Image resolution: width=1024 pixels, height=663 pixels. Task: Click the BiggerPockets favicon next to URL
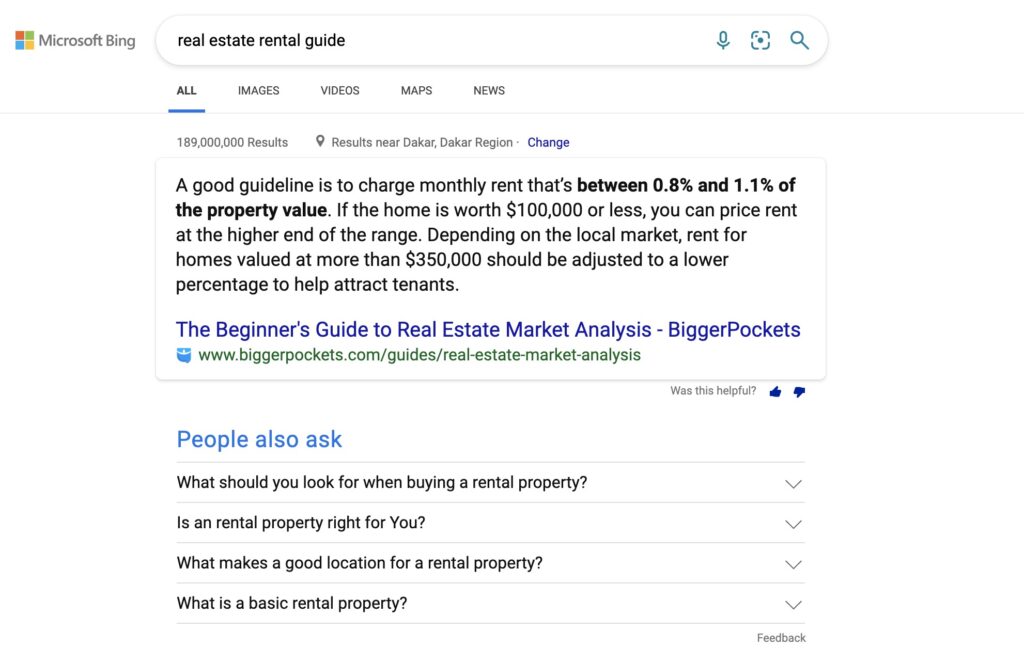(x=184, y=355)
